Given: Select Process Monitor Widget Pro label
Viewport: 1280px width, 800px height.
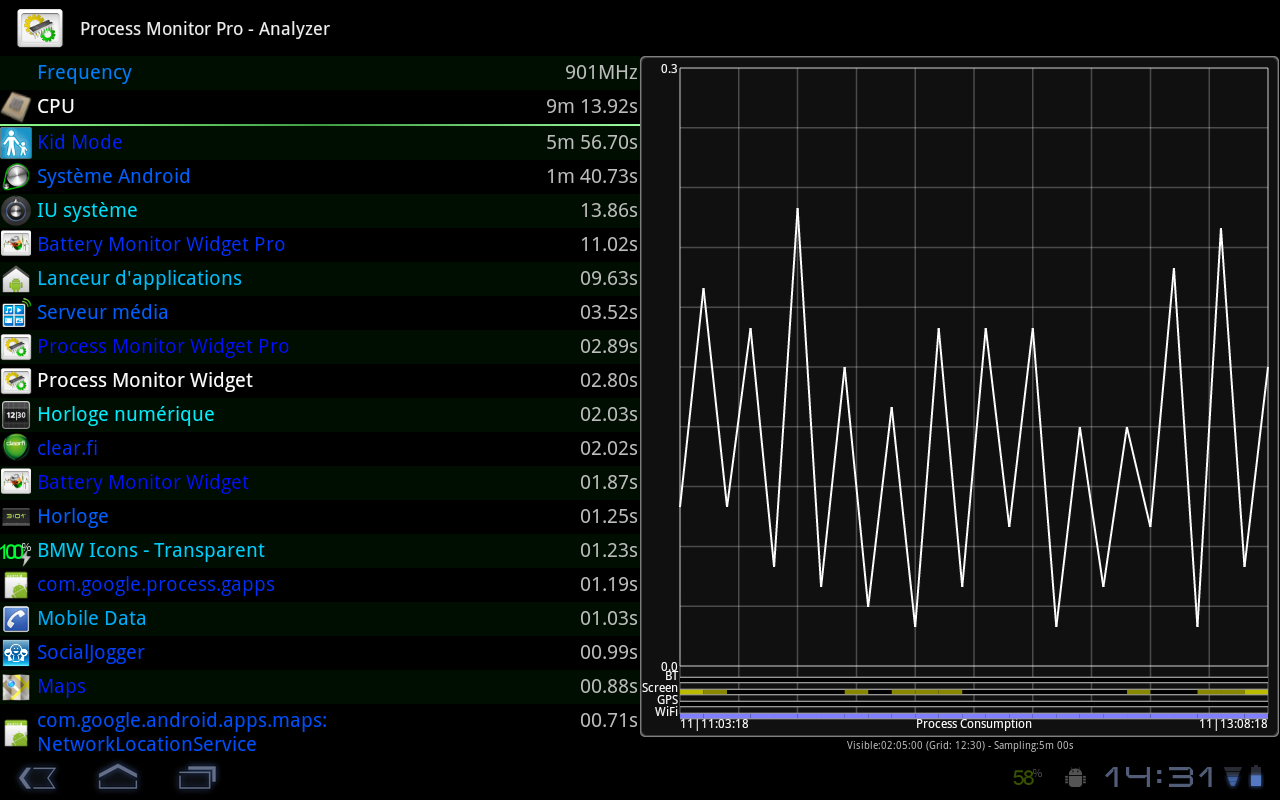Looking at the screenshot, I should click(x=163, y=346).
